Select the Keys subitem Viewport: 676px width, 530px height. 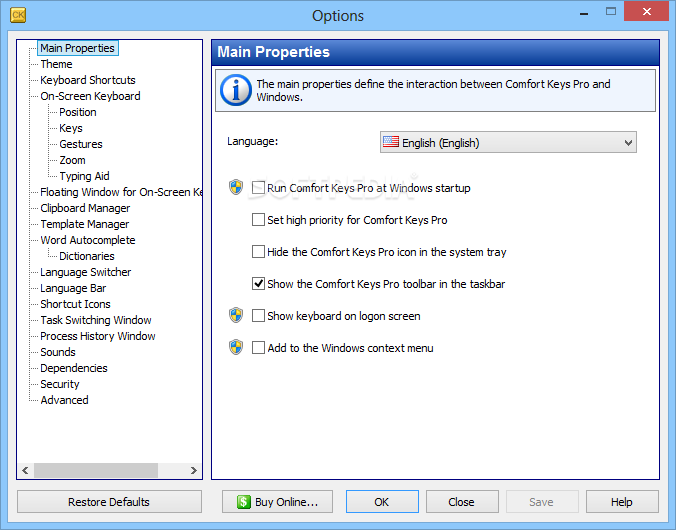click(x=71, y=128)
